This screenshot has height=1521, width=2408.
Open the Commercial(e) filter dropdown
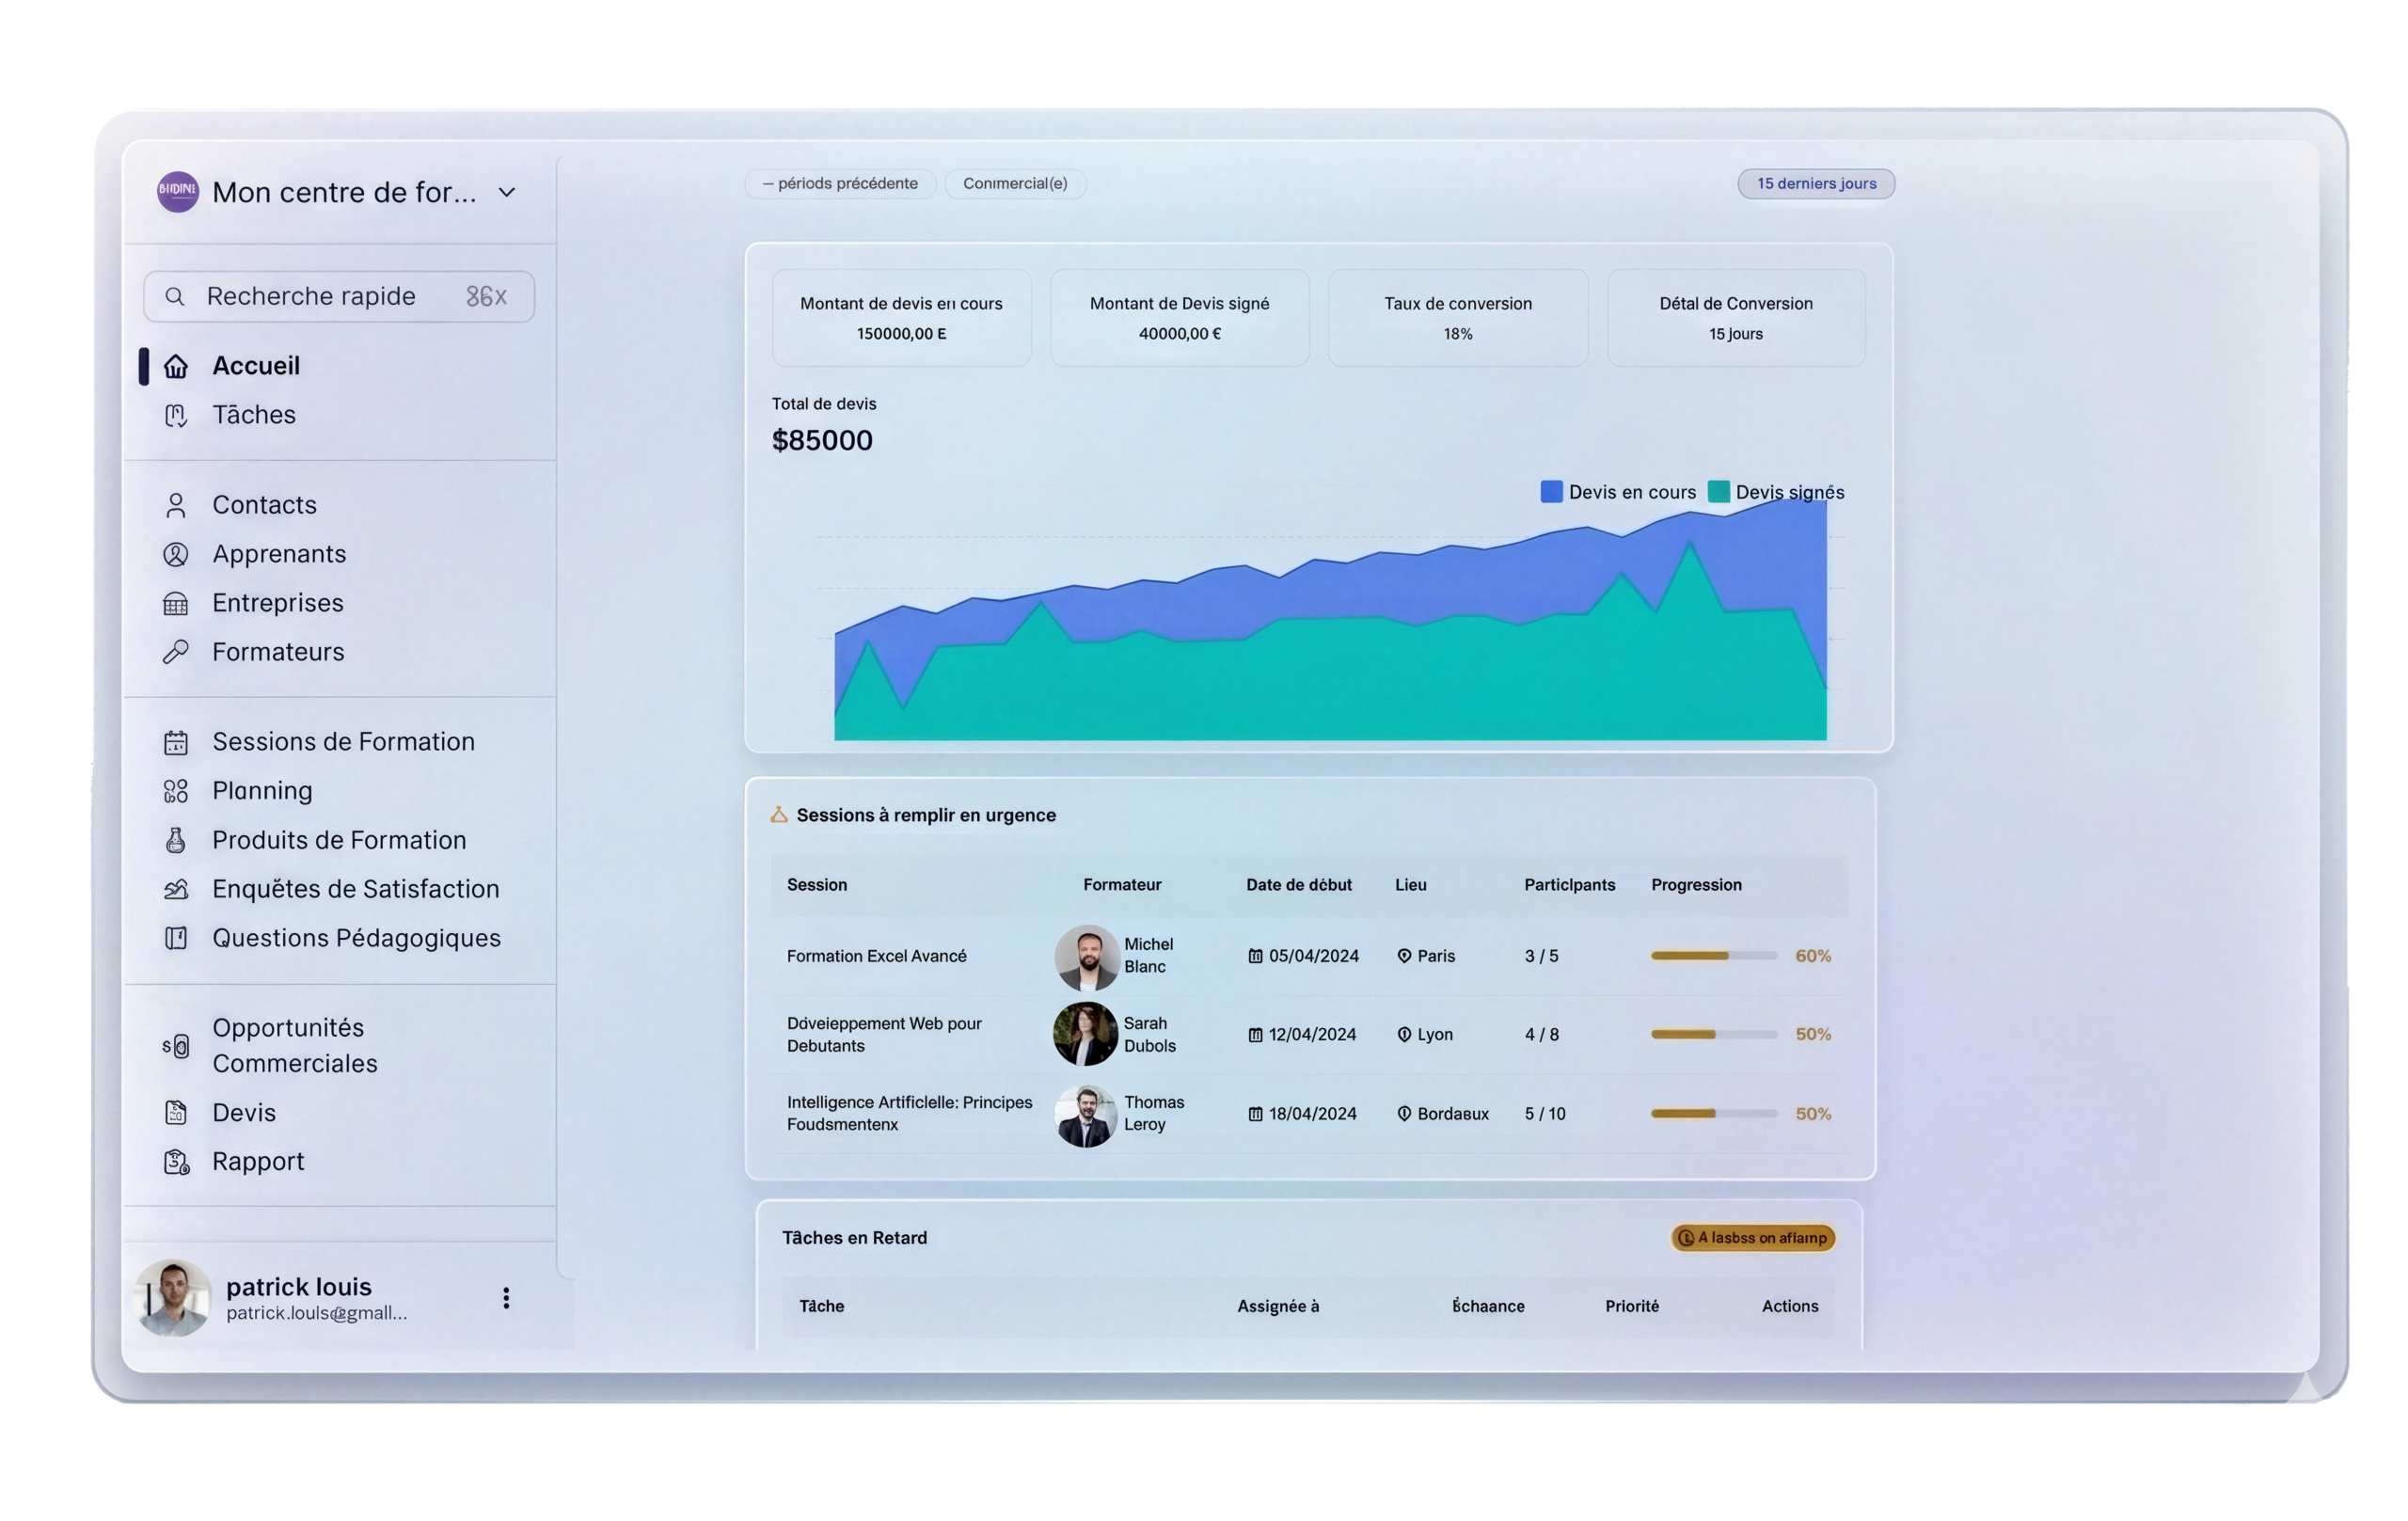(1014, 184)
